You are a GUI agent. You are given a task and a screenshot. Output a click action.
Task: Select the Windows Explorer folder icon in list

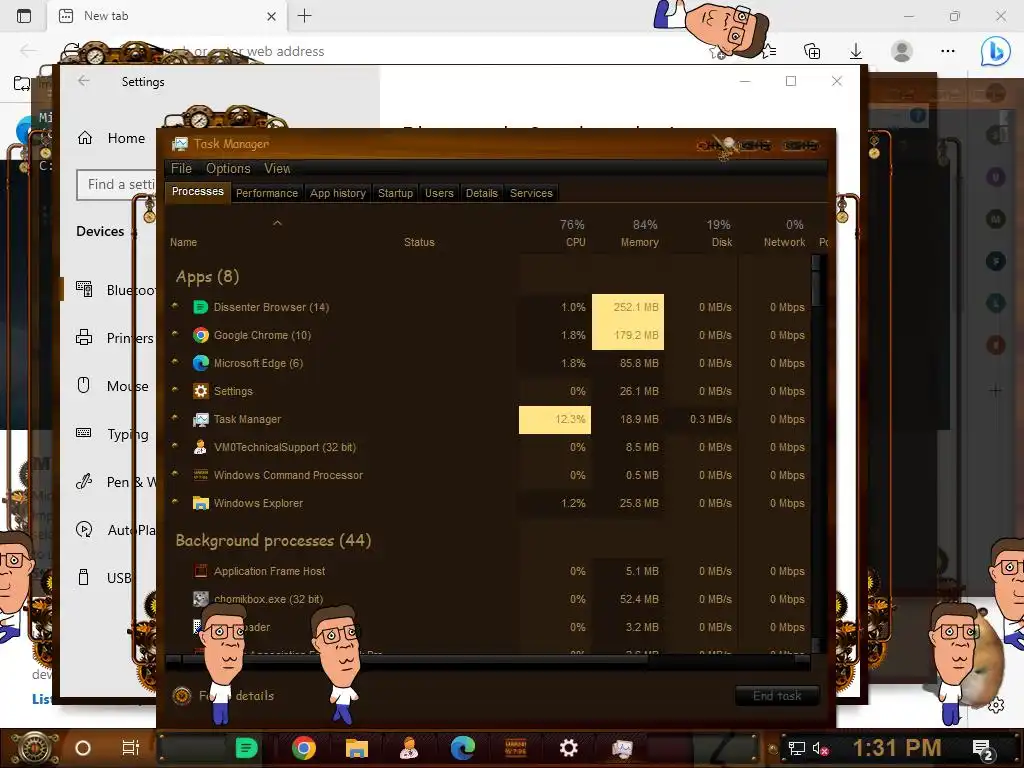(200, 504)
